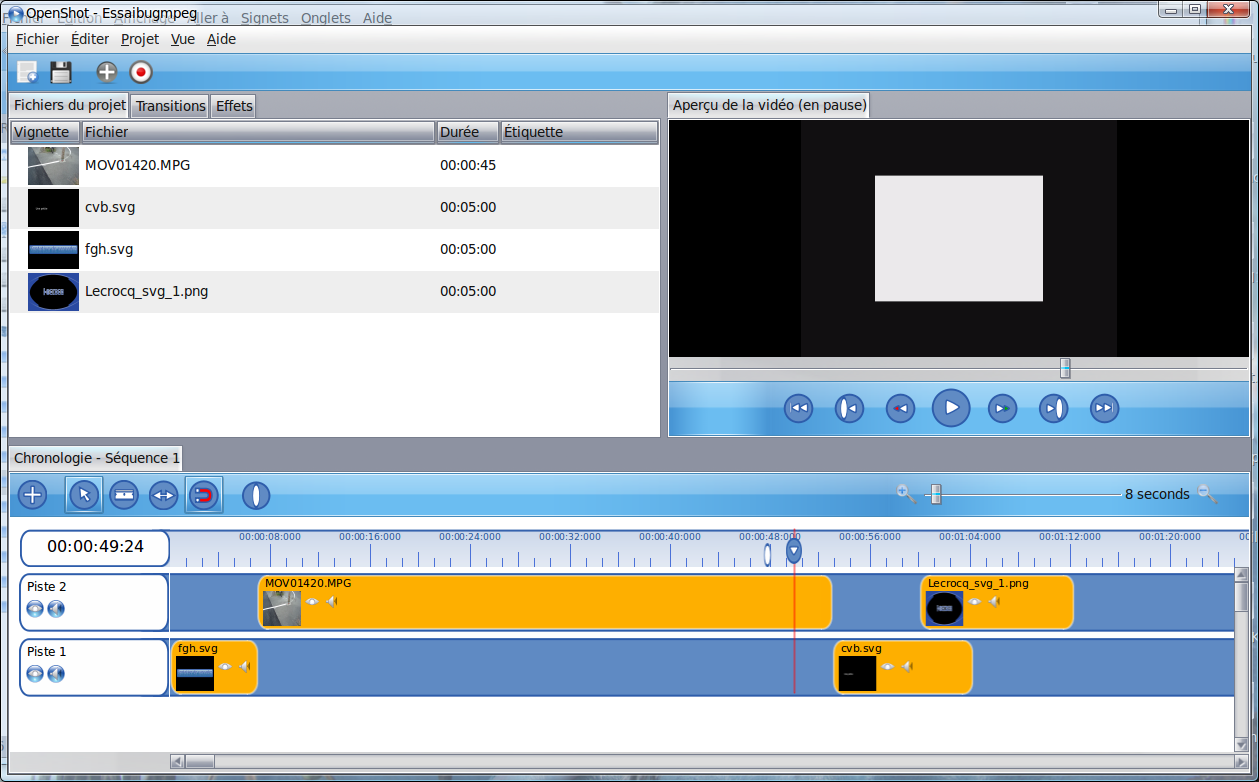Viewport: 1259px width, 782px height.
Task: Click the zoom in magnifier icon
Action: (x=905, y=492)
